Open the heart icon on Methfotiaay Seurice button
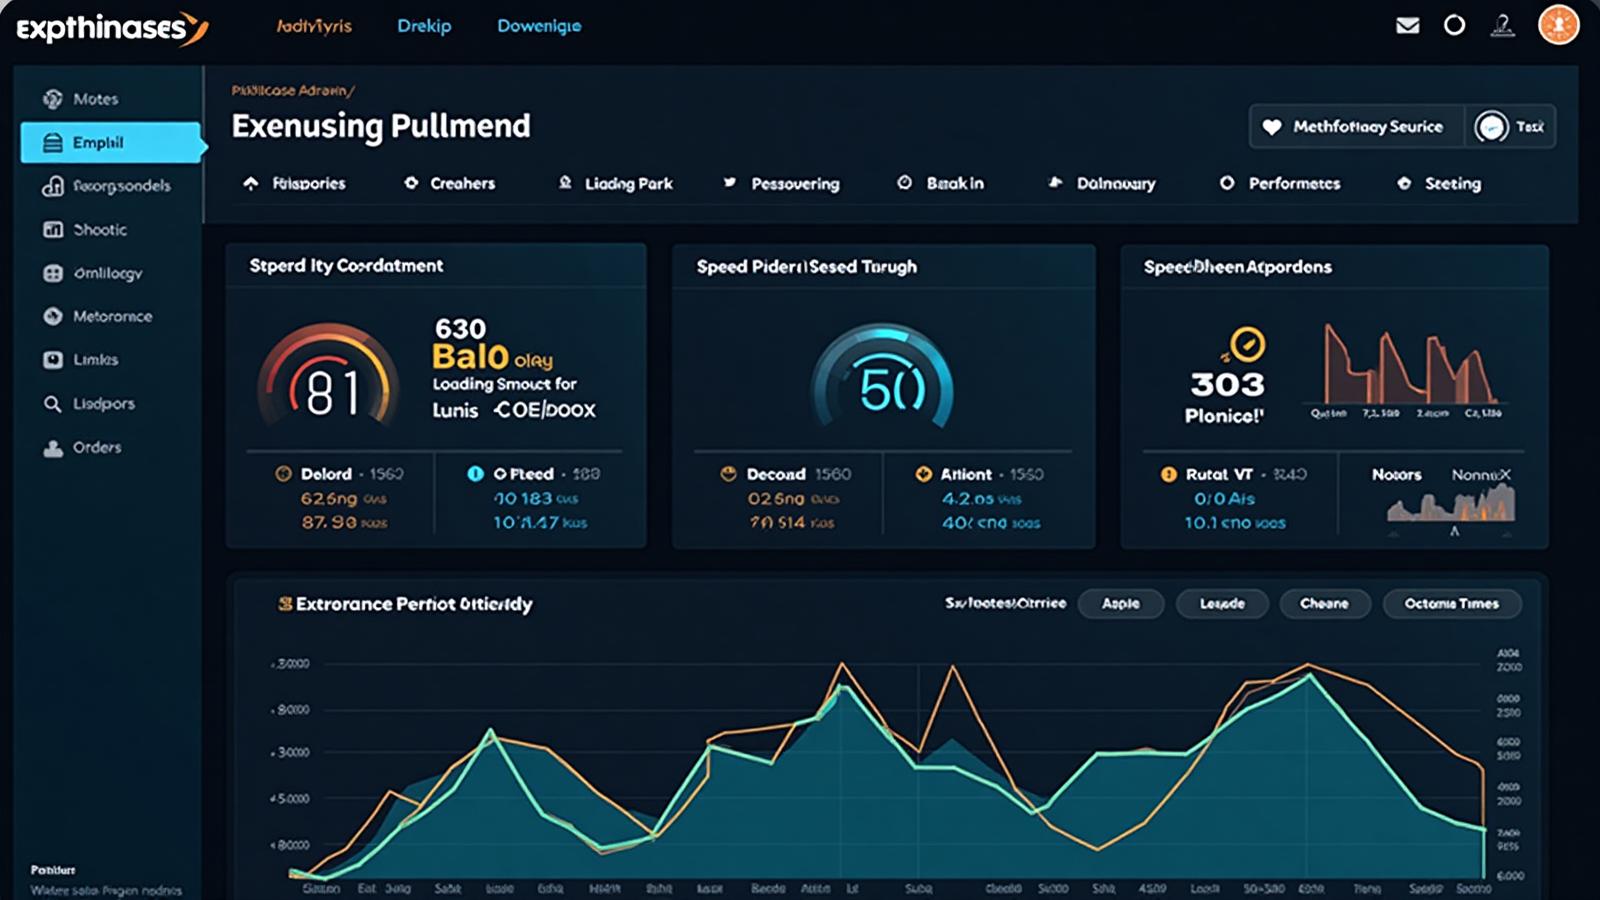 [x=1272, y=126]
